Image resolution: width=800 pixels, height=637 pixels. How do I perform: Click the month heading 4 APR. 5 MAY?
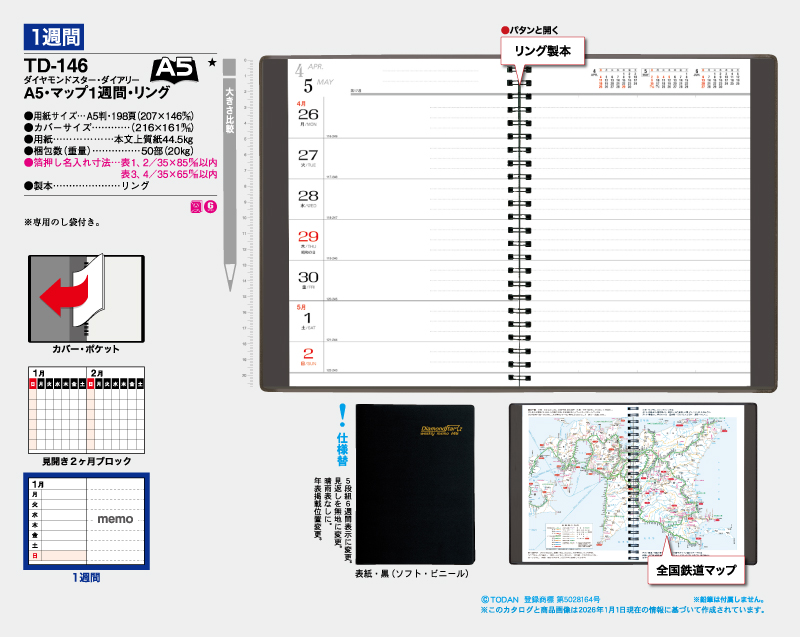click(x=314, y=78)
